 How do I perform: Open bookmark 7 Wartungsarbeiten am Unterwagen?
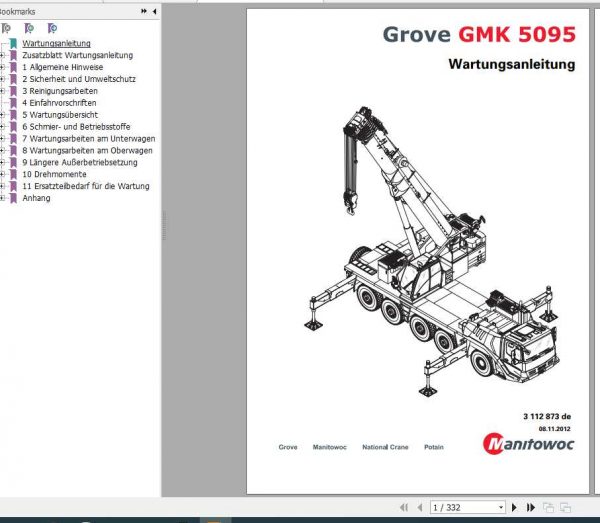click(x=89, y=138)
